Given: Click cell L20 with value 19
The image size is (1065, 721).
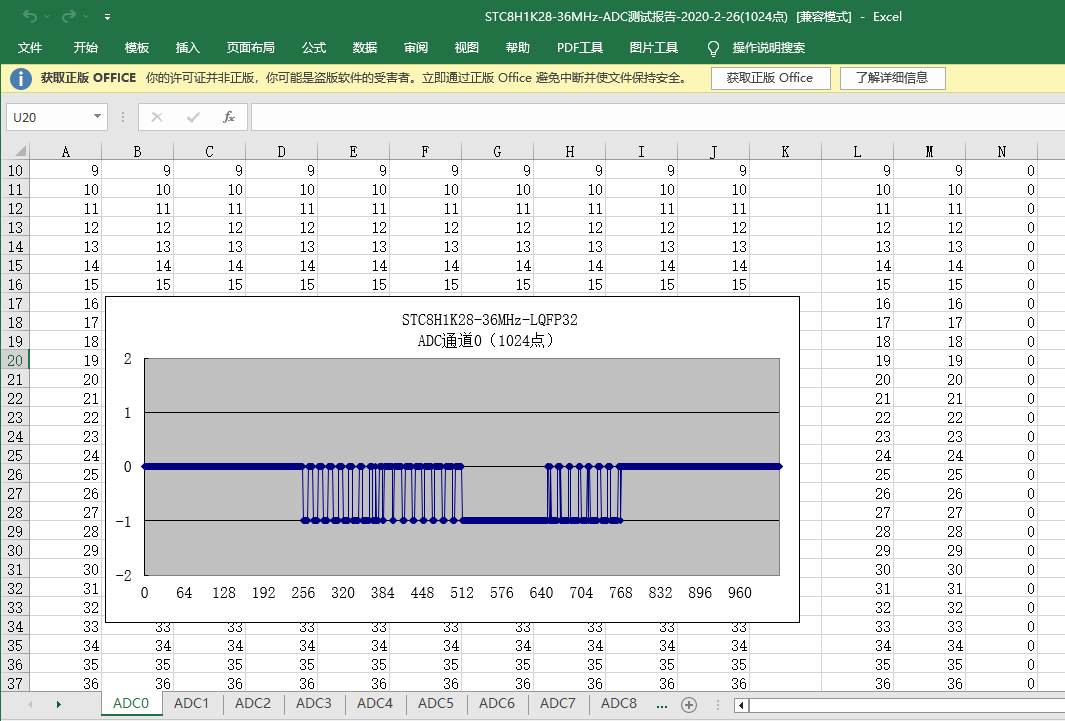Looking at the screenshot, I should (857, 360).
